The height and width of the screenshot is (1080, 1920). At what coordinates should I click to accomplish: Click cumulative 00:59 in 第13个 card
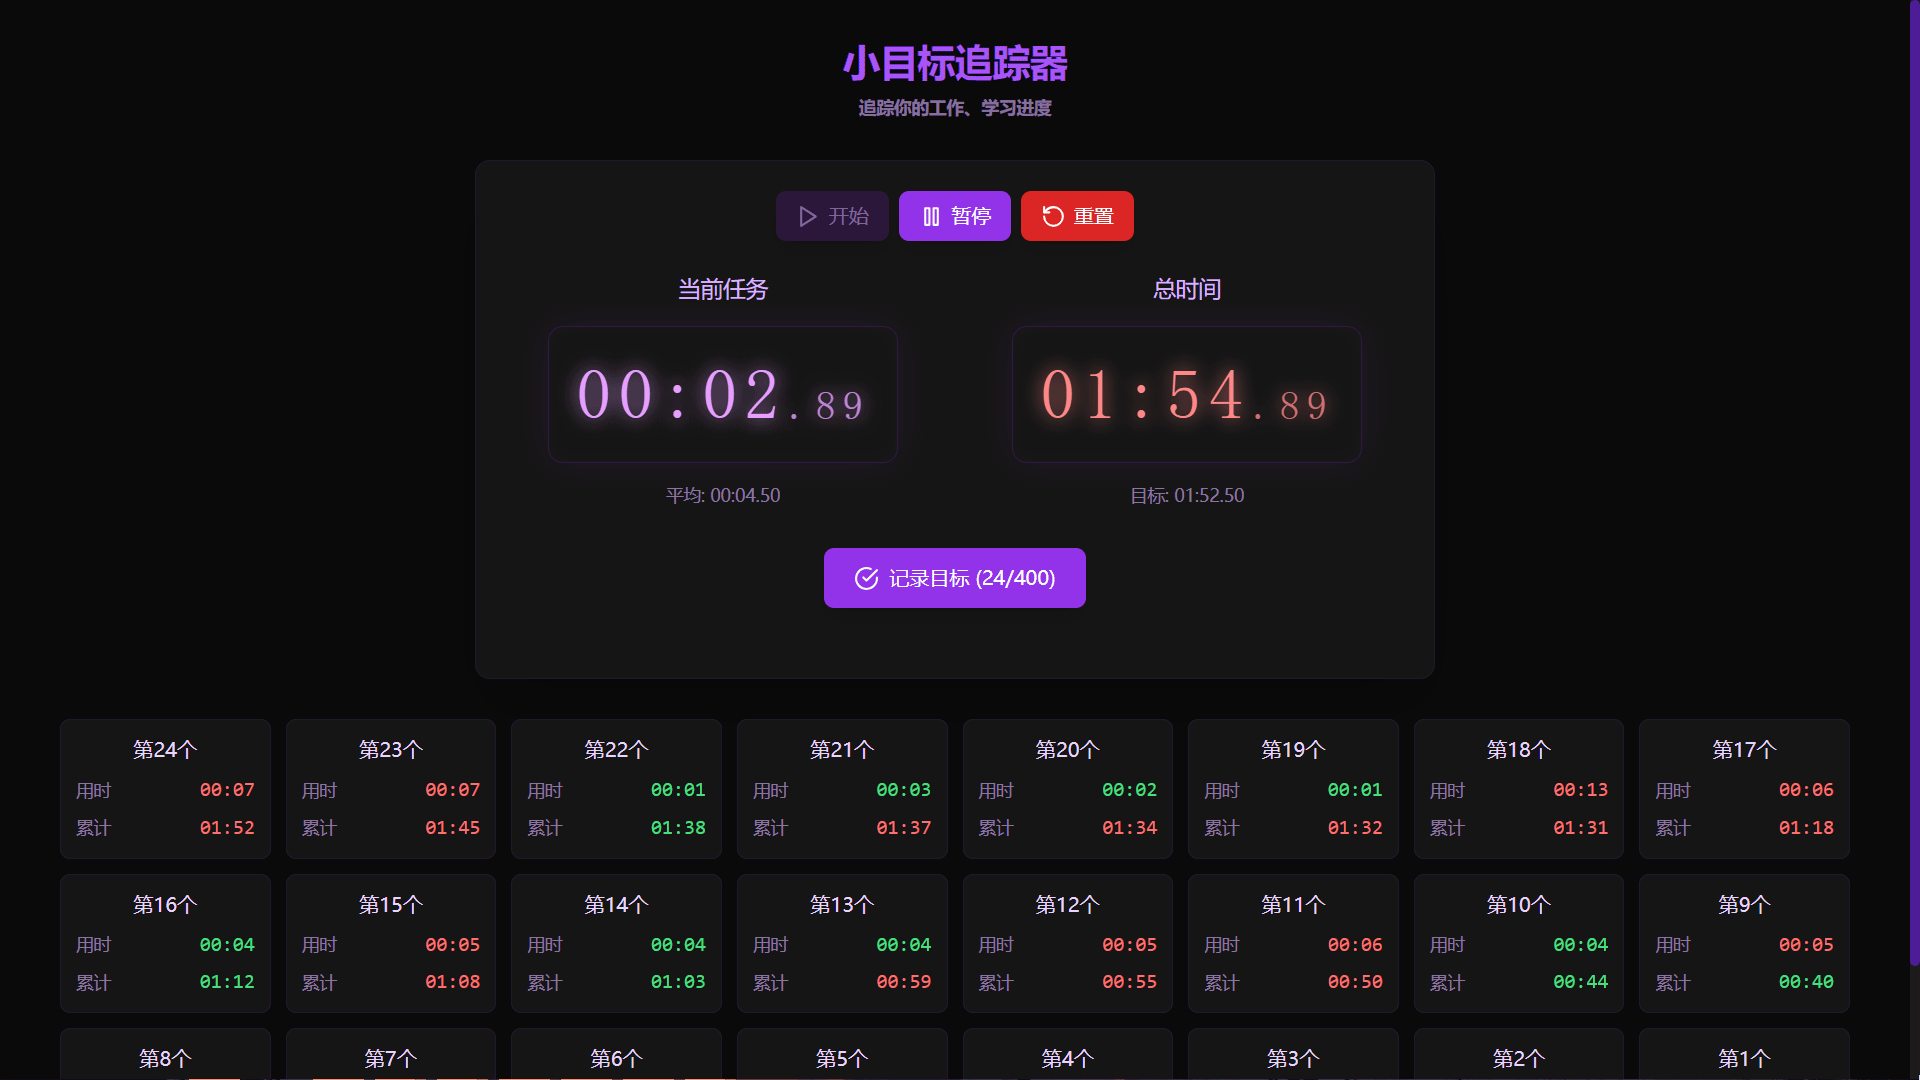tap(904, 982)
